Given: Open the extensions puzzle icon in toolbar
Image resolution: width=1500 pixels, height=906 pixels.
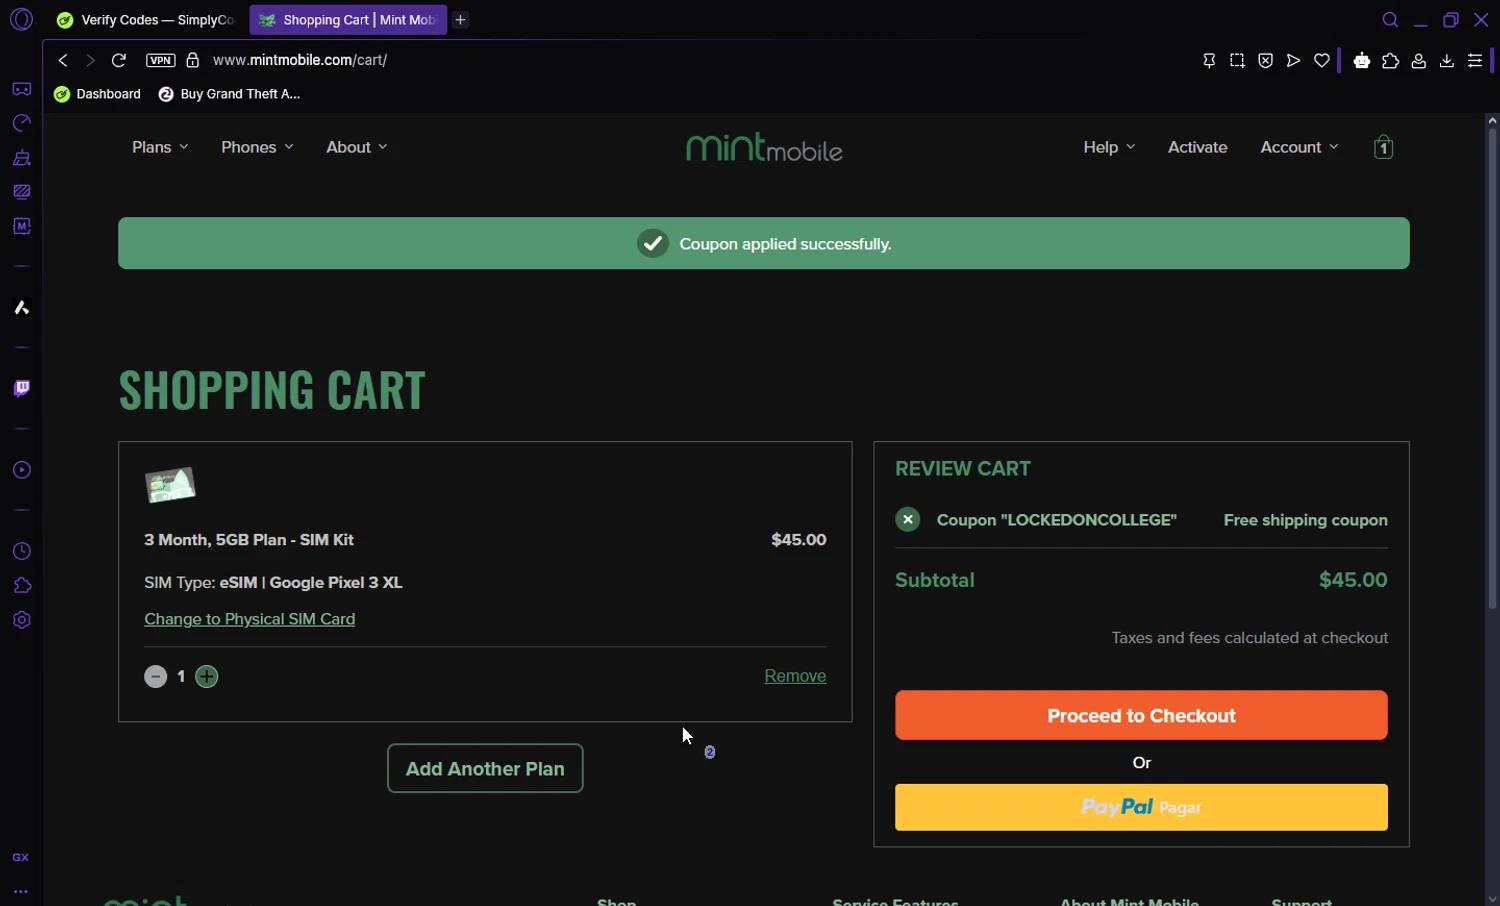Looking at the screenshot, I should (1390, 61).
